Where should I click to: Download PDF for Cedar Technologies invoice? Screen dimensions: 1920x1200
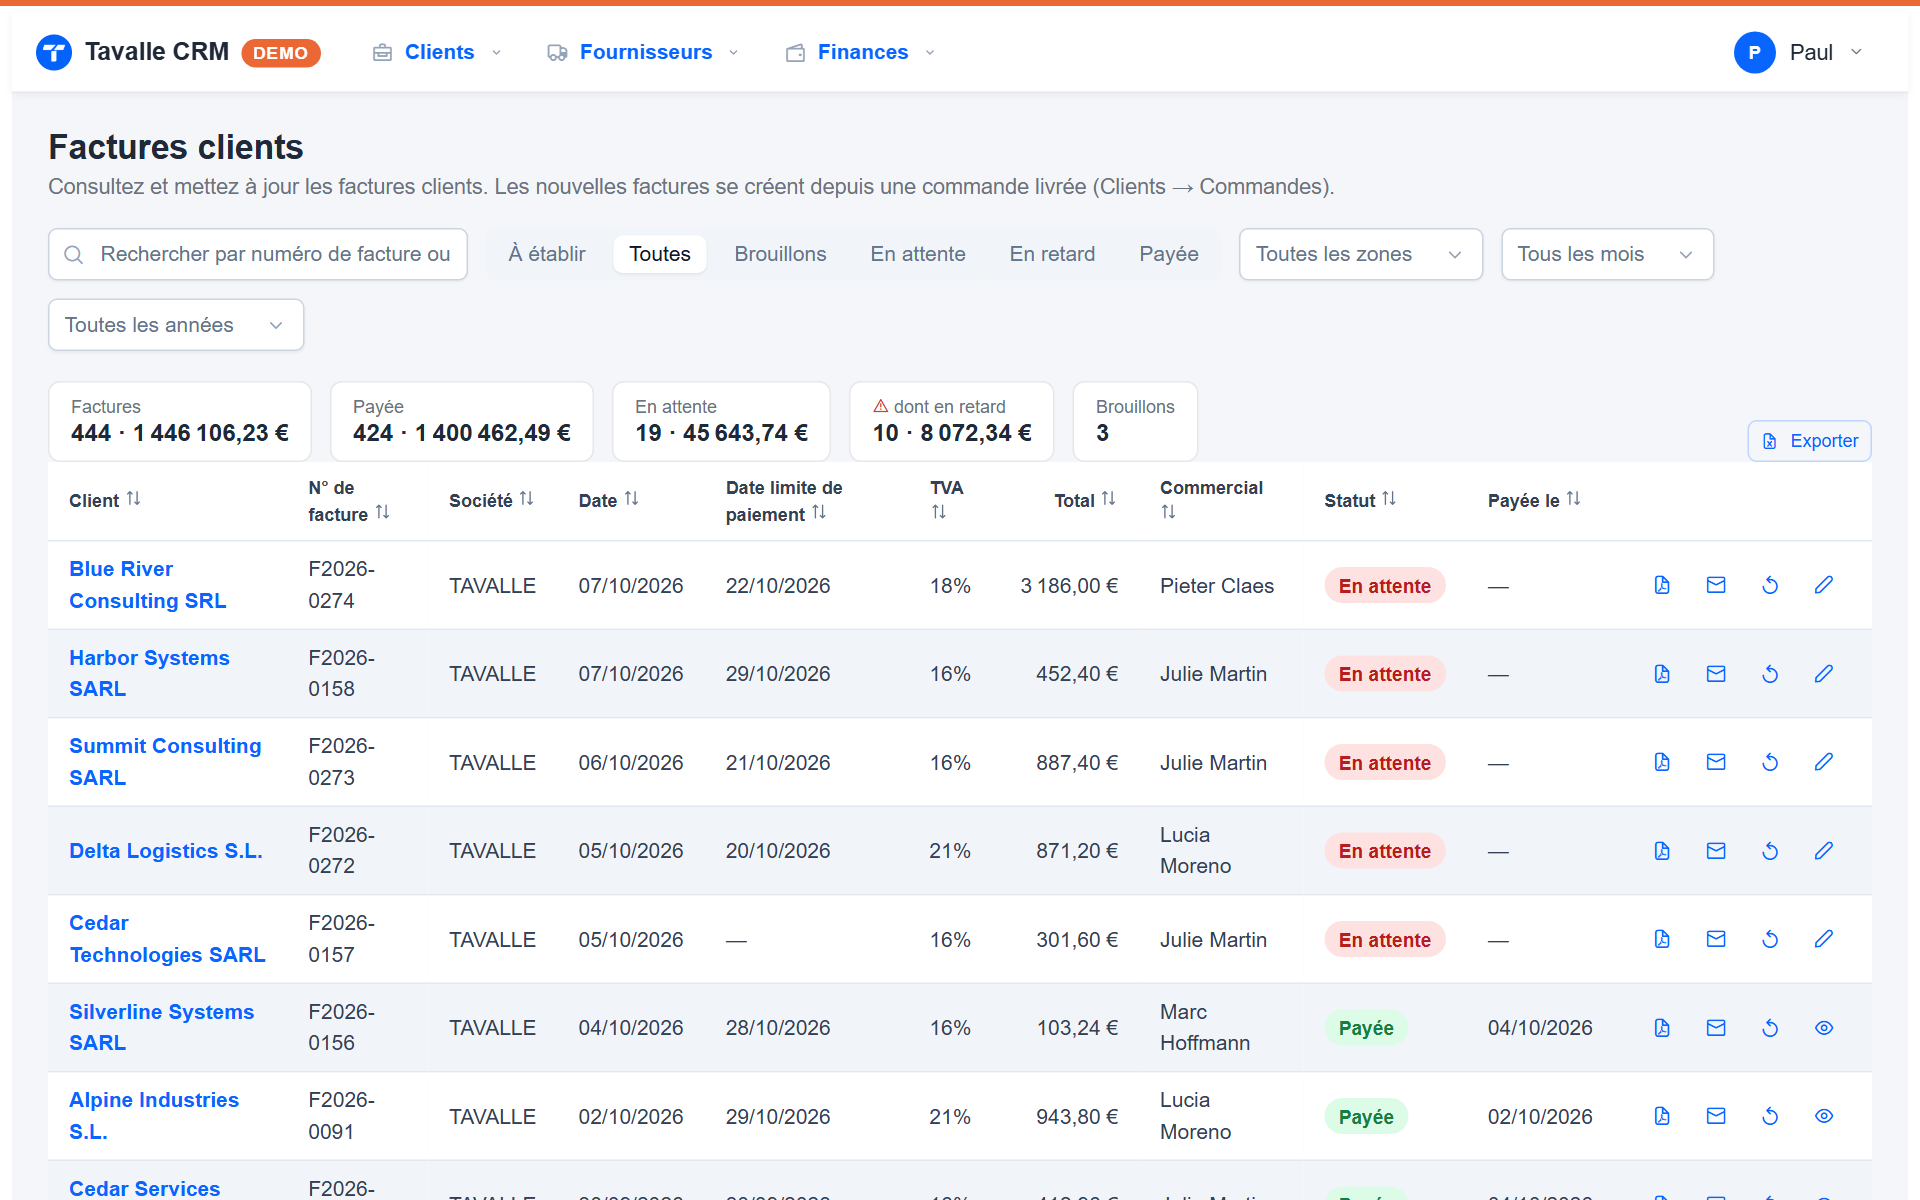1662,939
